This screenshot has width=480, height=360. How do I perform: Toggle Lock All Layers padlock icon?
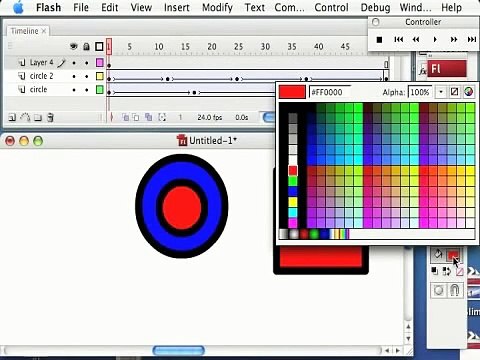(x=86, y=46)
